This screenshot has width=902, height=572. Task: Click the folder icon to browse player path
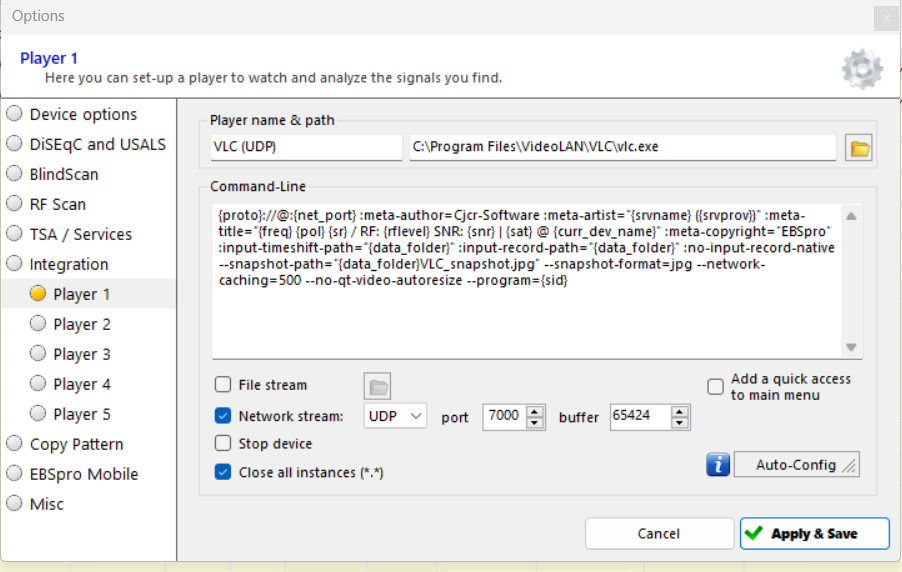point(859,148)
